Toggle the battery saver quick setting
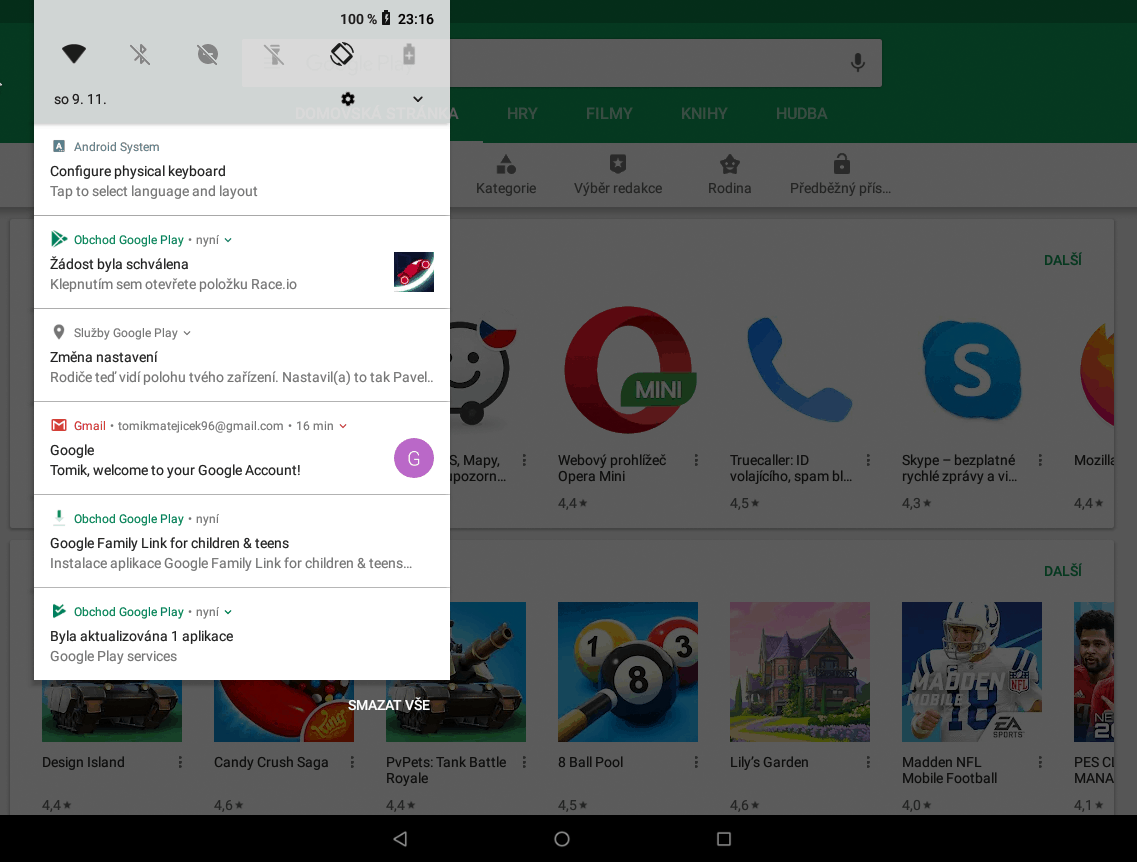 [409, 54]
